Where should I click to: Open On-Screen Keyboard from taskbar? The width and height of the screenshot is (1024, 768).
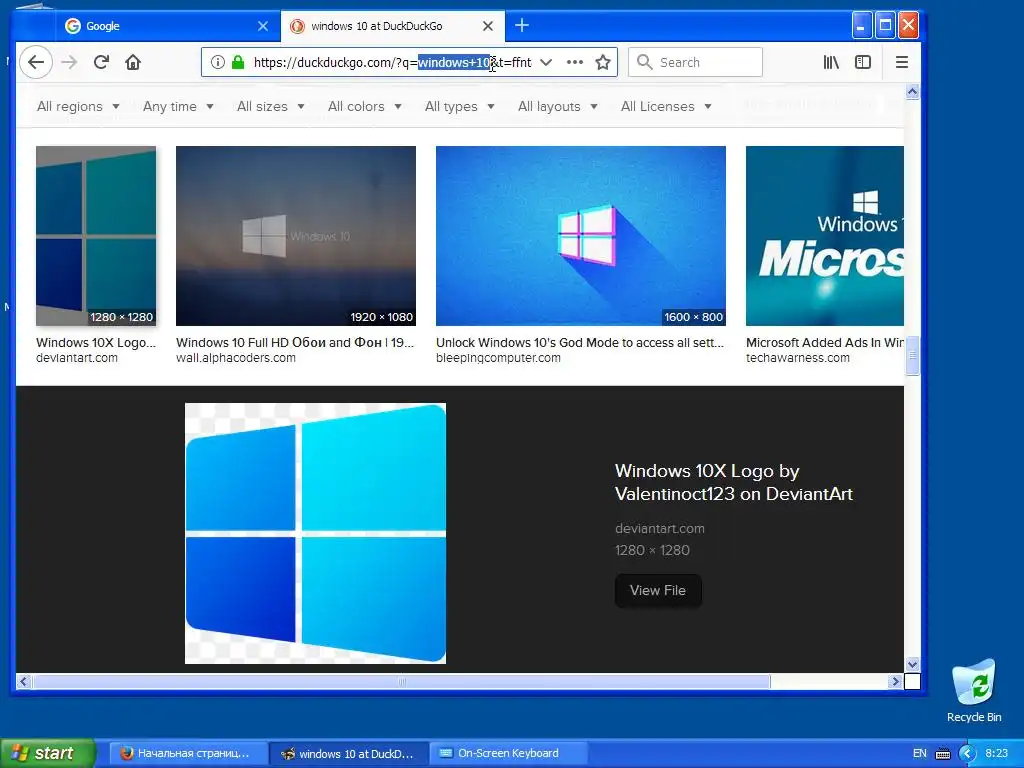508,753
